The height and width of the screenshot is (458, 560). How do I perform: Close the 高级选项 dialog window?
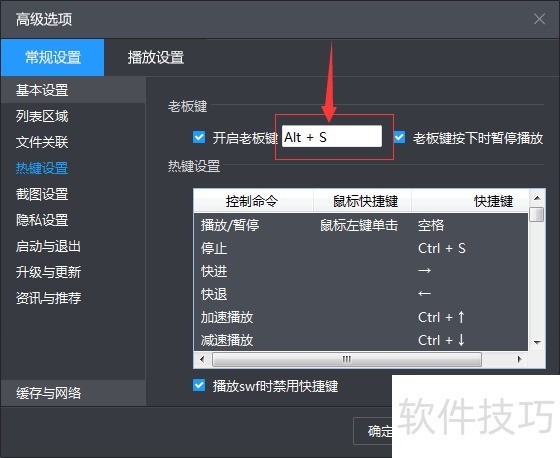click(539, 19)
